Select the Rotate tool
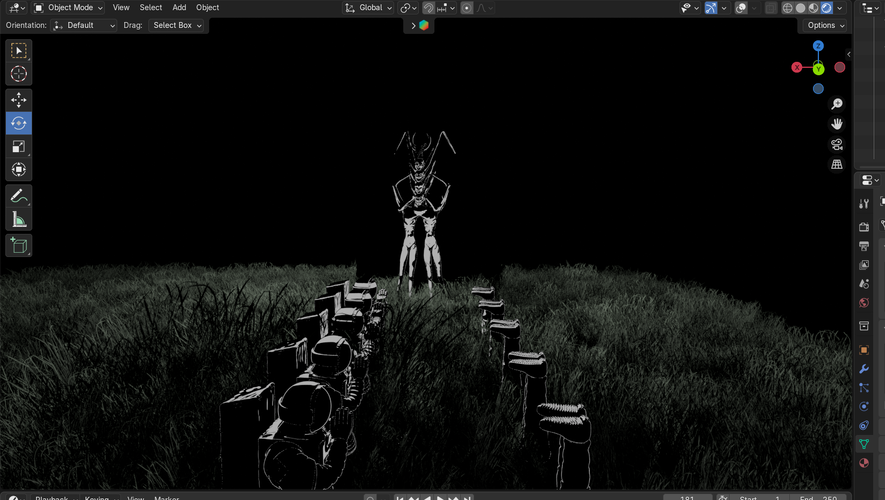The width and height of the screenshot is (885, 500). coord(18,123)
